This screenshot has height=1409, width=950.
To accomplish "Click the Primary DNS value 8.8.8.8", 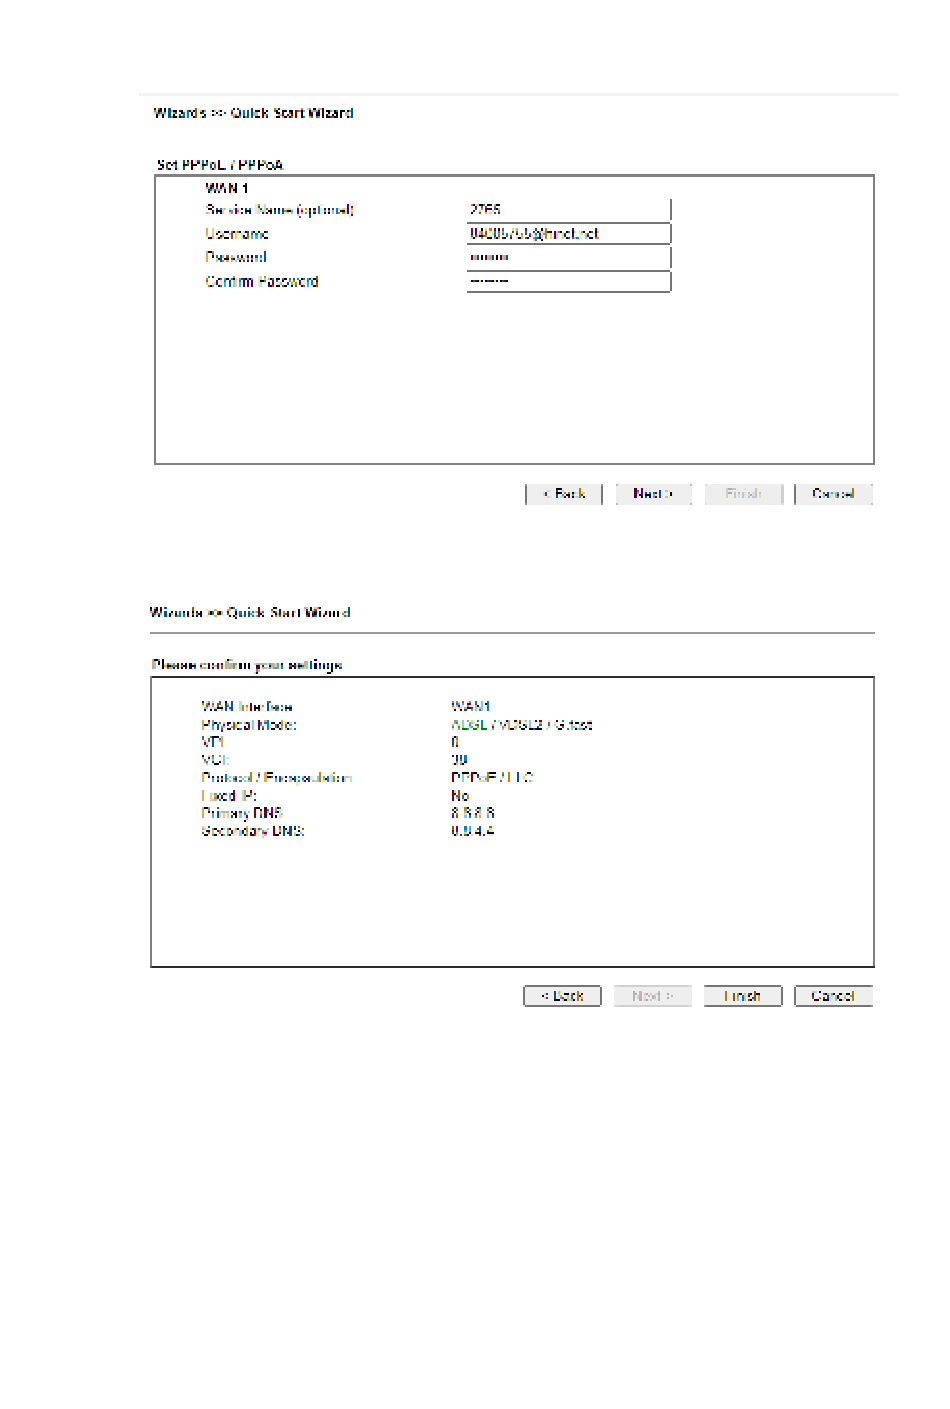I will (x=472, y=813).
